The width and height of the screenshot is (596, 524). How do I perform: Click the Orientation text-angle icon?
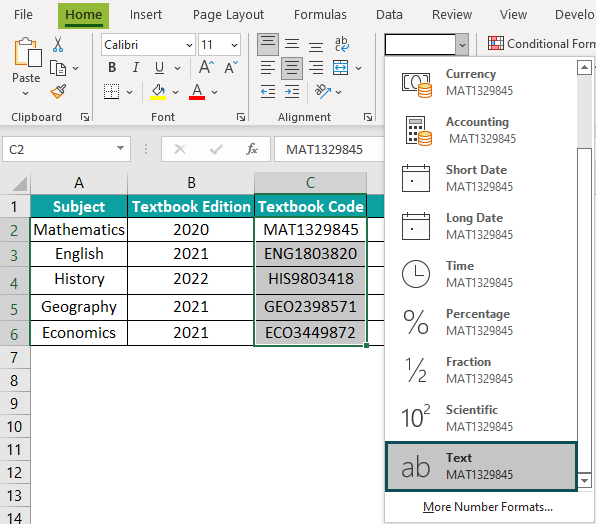tap(323, 91)
